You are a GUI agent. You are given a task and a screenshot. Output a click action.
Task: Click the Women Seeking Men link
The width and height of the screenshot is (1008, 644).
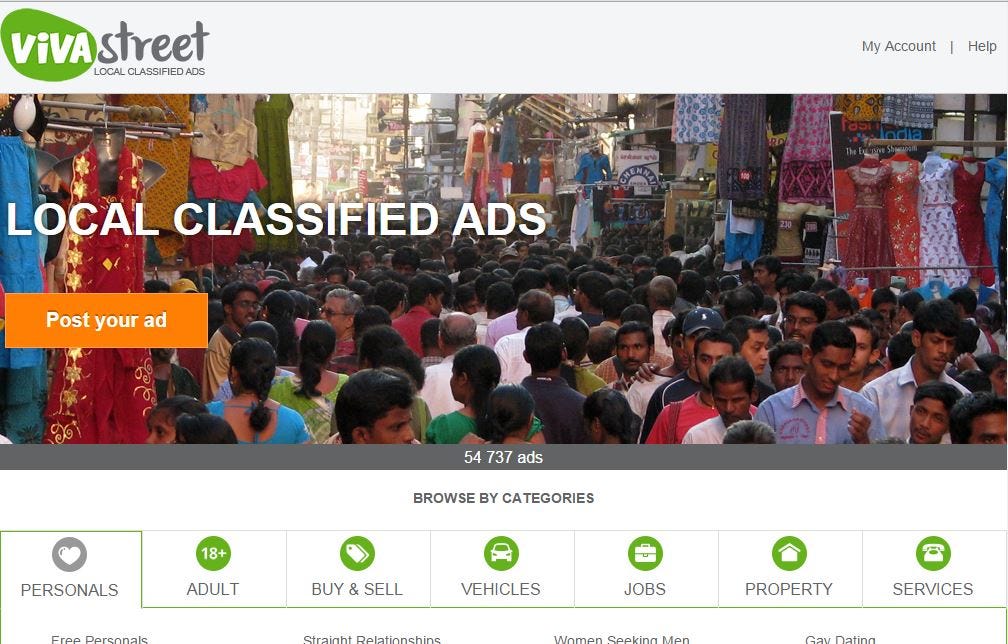click(x=622, y=639)
